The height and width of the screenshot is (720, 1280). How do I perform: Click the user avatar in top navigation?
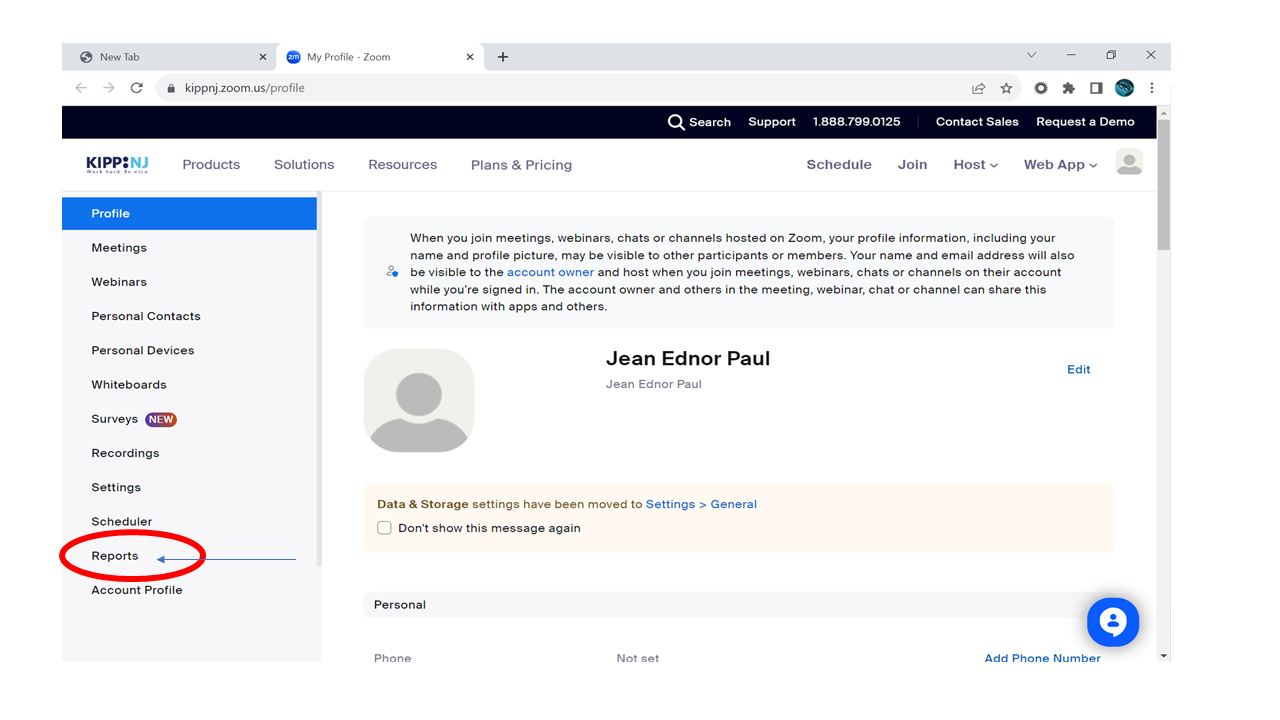1129,163
